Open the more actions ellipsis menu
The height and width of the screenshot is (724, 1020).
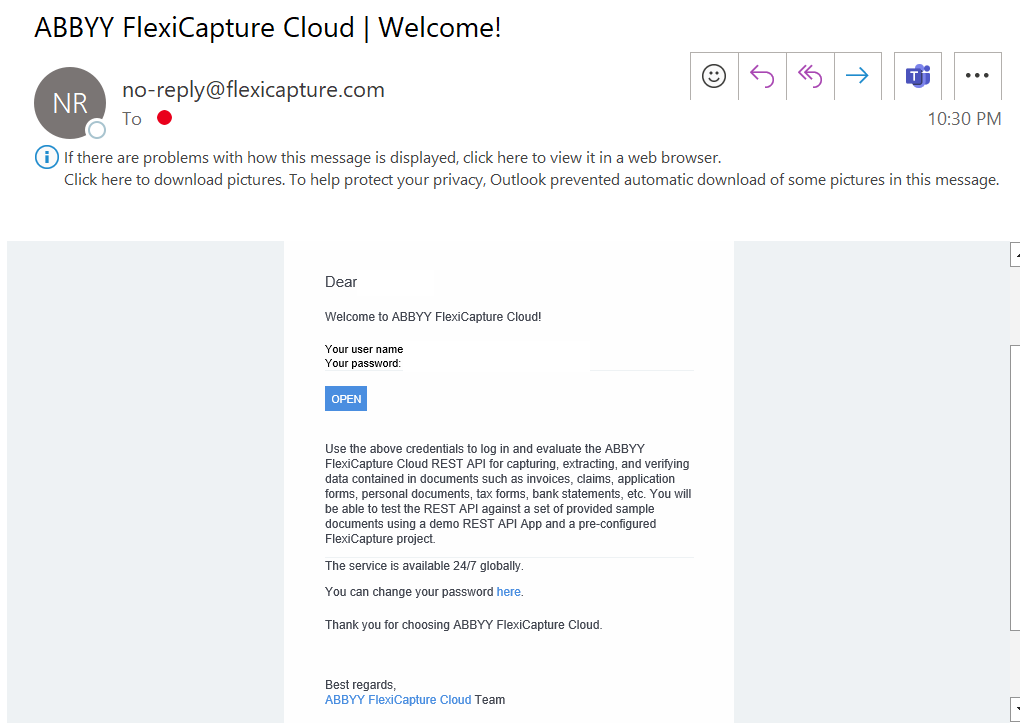(977, 76)
